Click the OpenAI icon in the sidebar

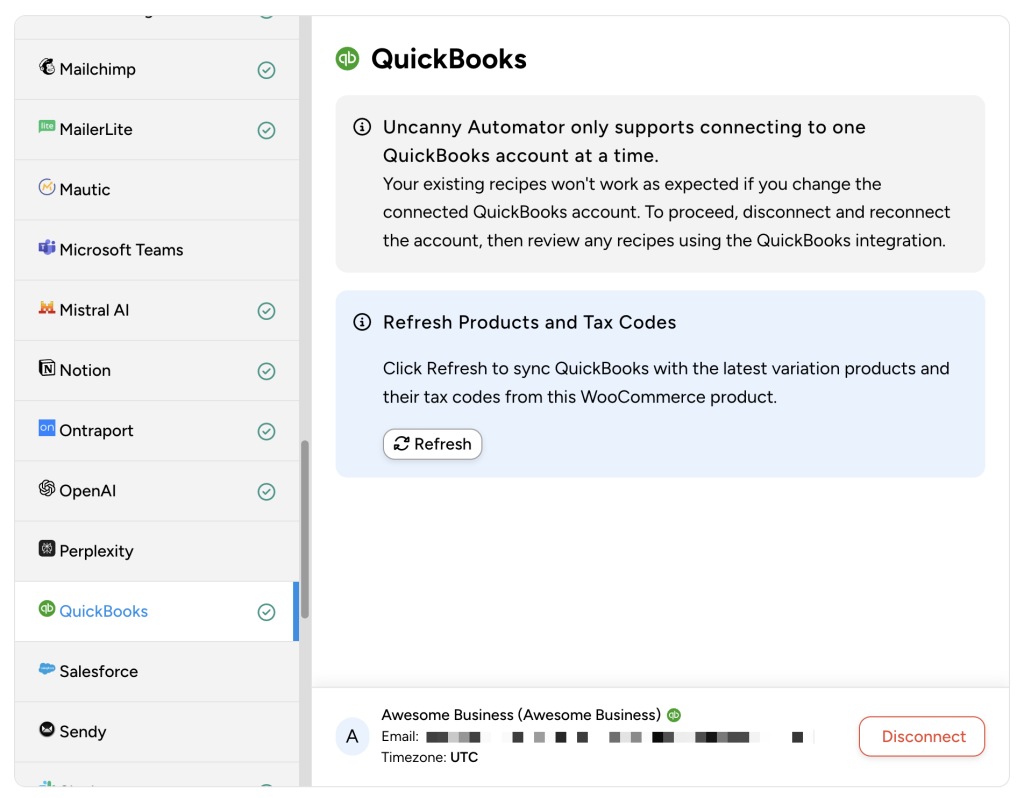[47, 490]
